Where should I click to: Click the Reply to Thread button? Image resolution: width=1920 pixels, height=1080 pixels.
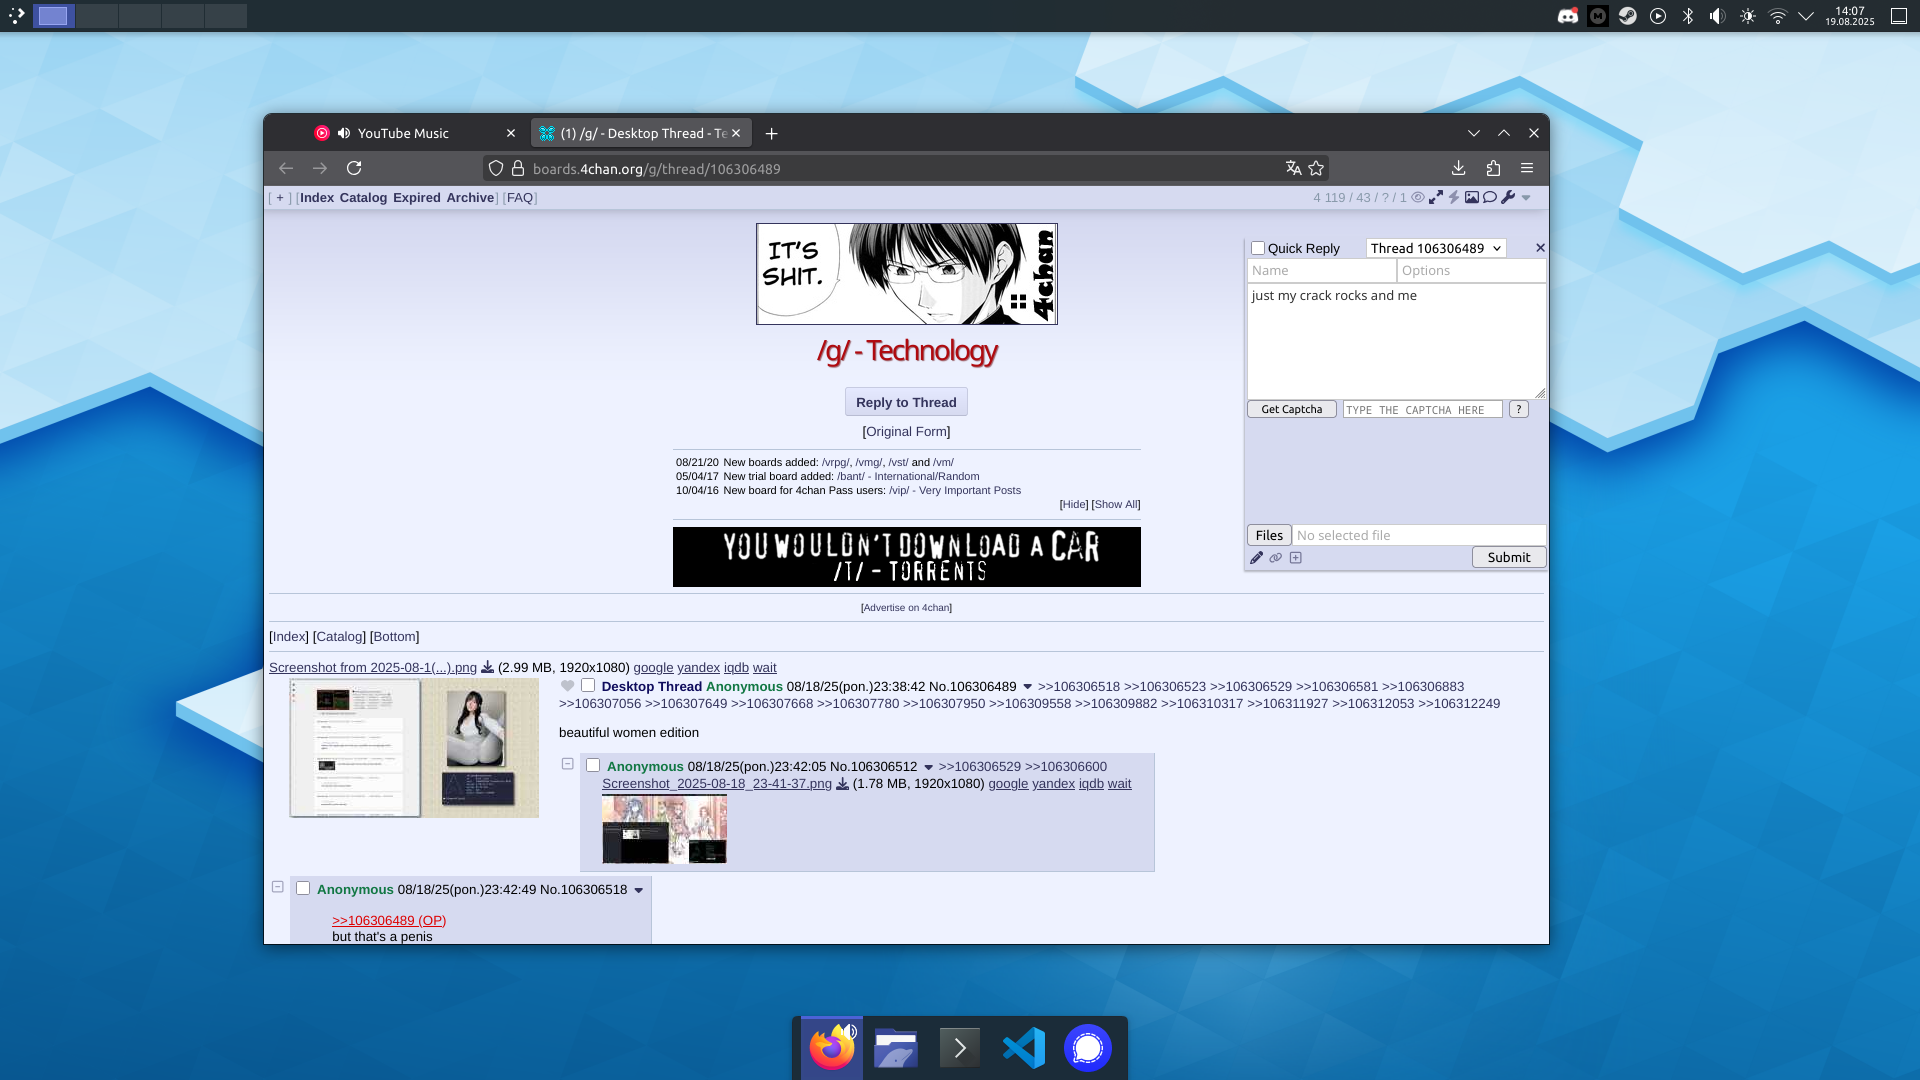pyautogui.click(x=906, y=402)
